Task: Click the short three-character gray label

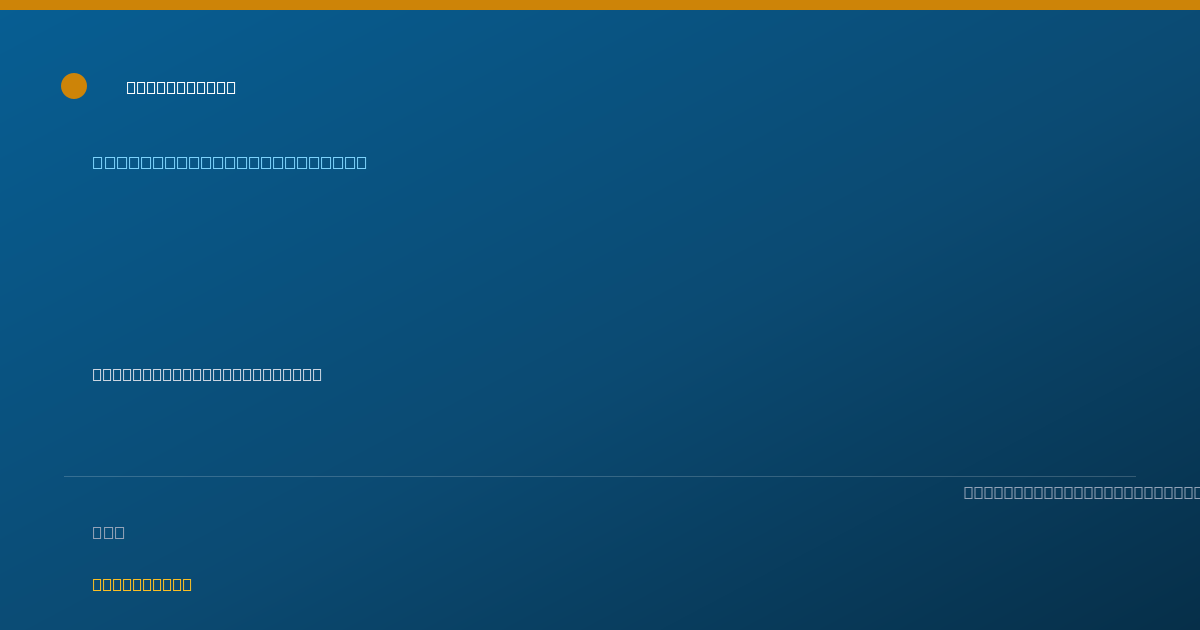Action: [x=109, y=532]
